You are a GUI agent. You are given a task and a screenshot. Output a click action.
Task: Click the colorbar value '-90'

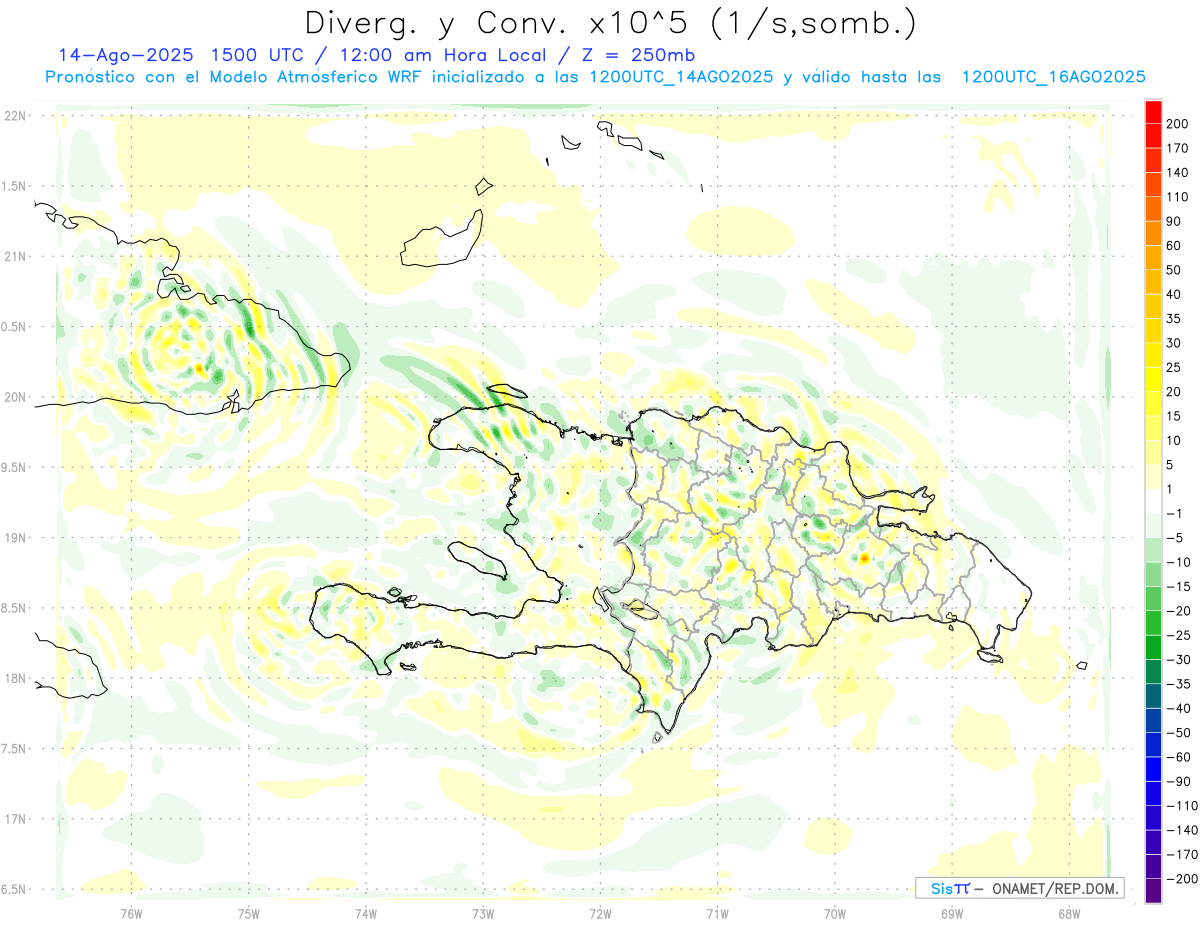(1180, 782)
